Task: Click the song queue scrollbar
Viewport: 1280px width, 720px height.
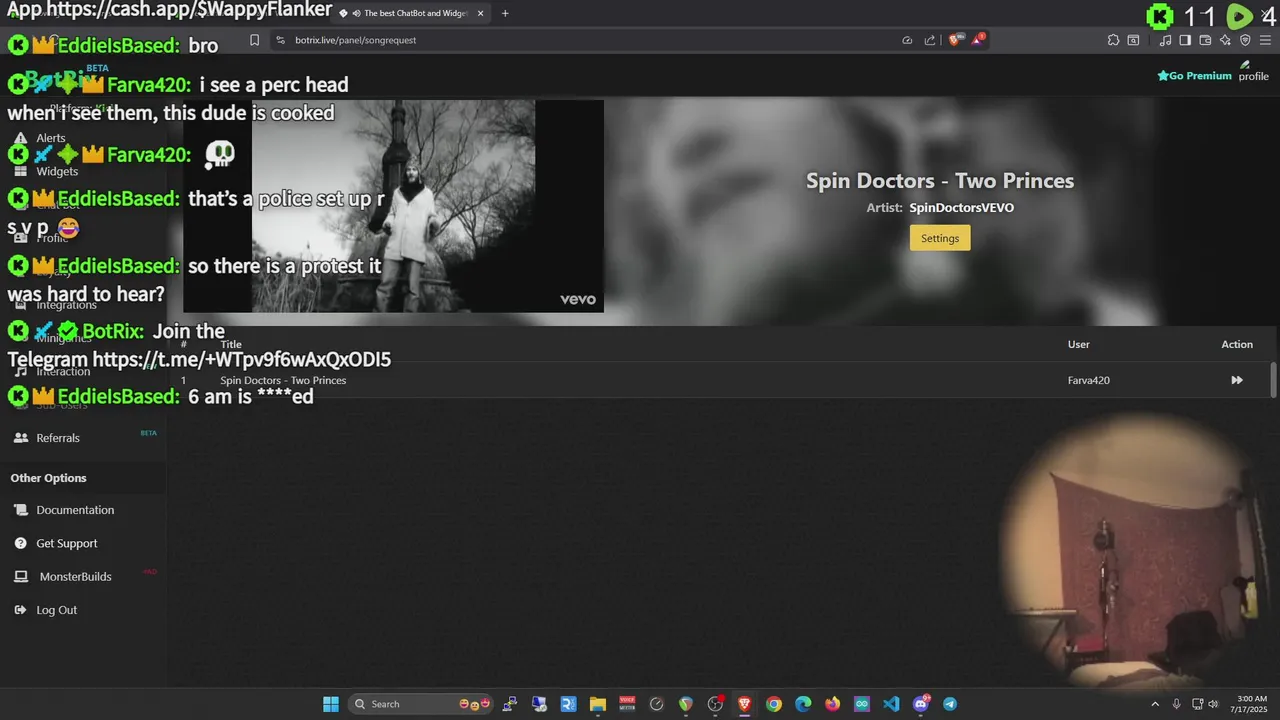Action: point(1273,380)
